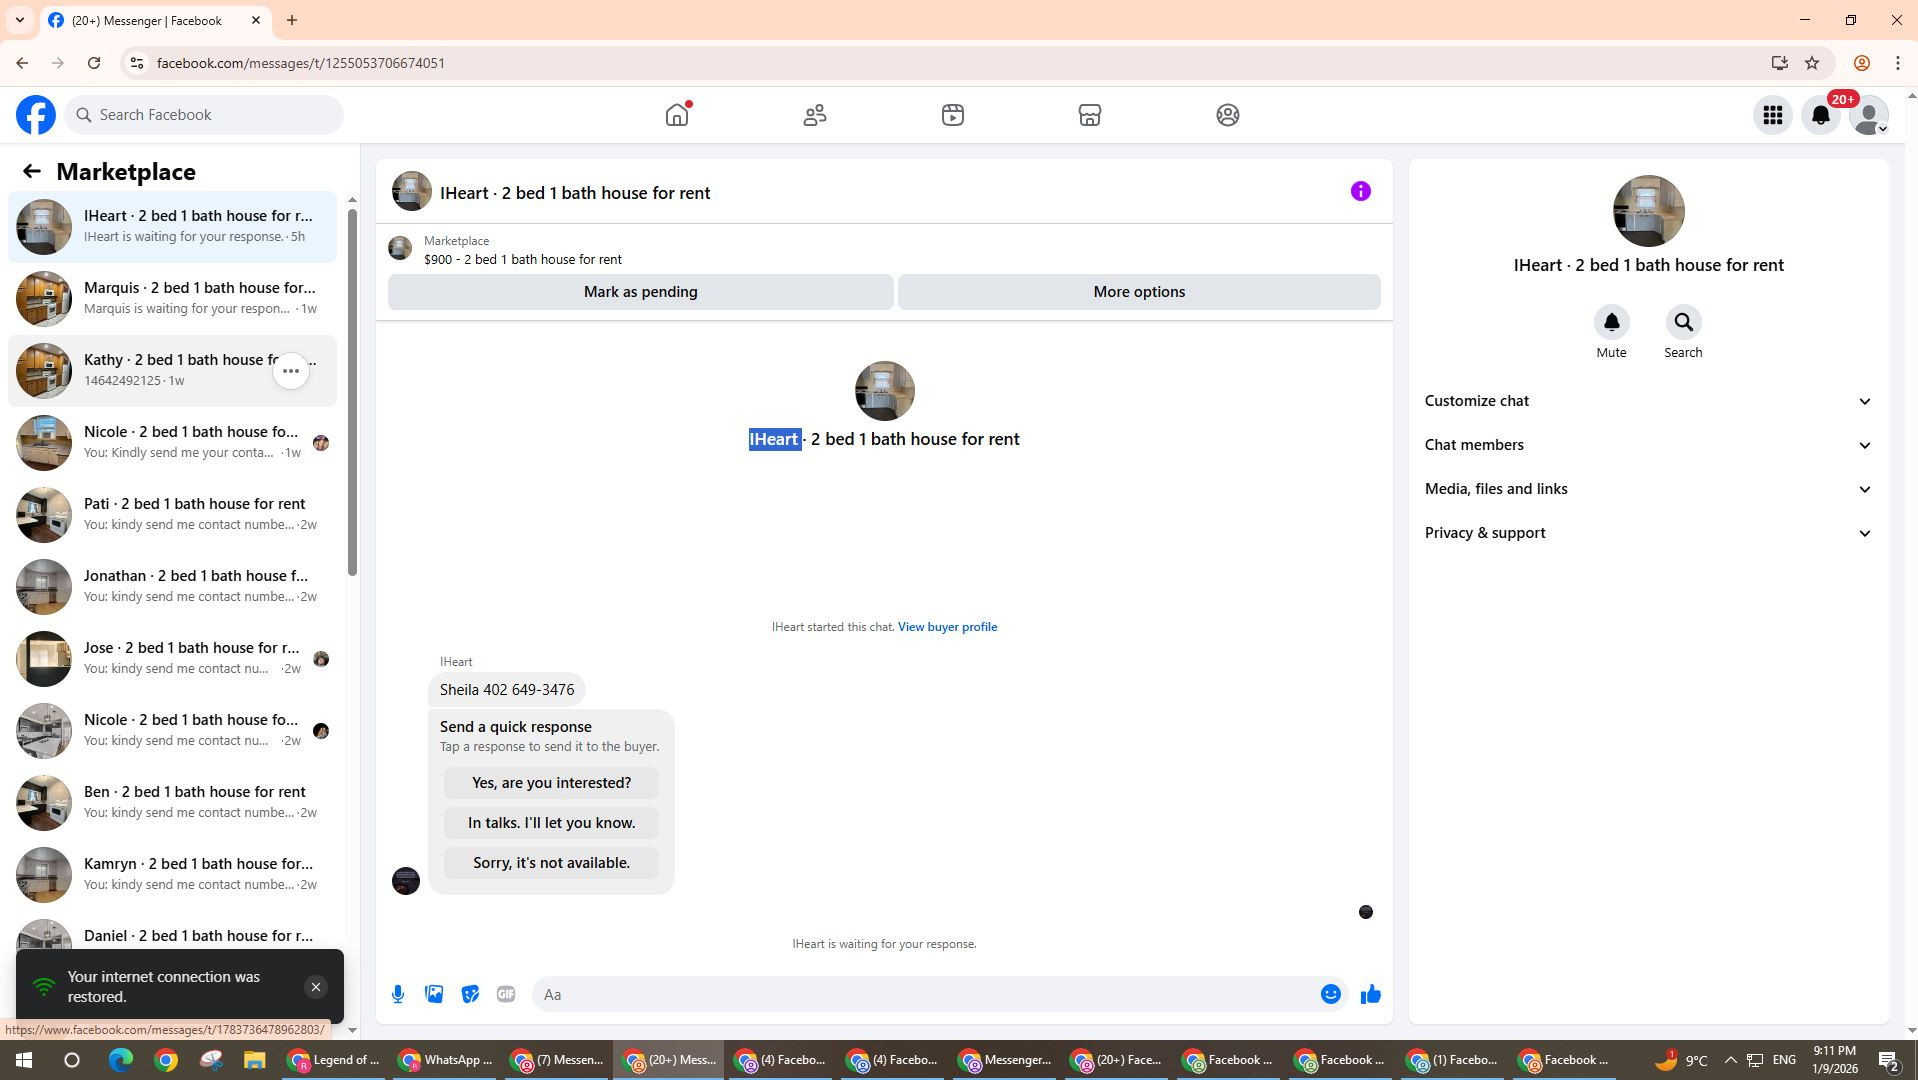The image size is (1918, 1080).
Task: Choose a sticker icon
Action: pyautogui.click(x=470, y=994)
